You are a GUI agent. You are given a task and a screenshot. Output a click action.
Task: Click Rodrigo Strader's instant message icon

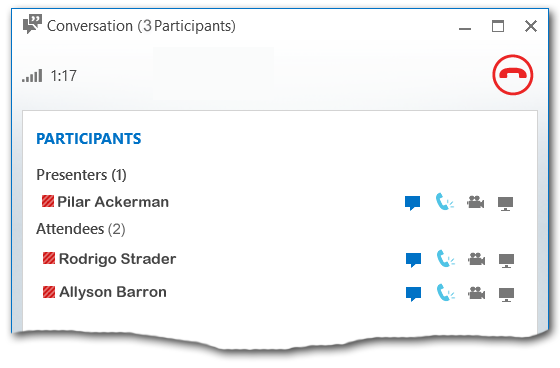tap(414, 260)
